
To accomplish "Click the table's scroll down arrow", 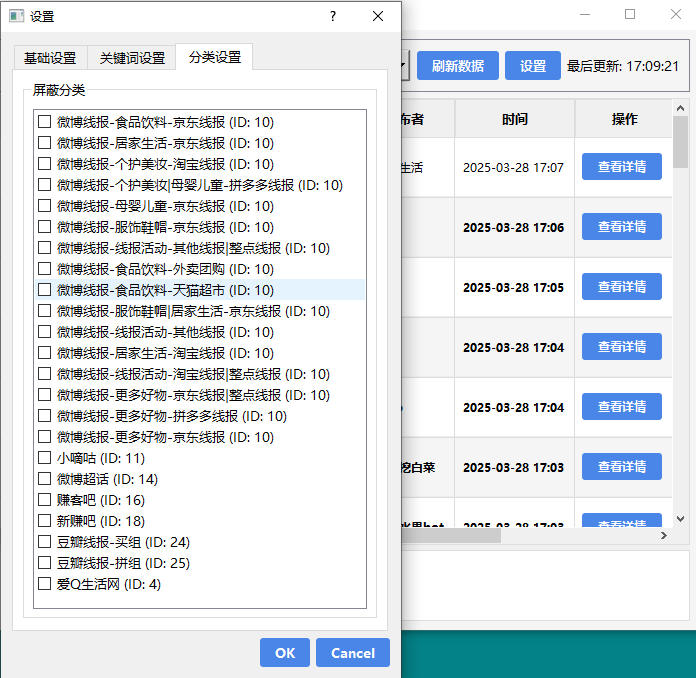I will pyautogui.click(x=680, y=519).
